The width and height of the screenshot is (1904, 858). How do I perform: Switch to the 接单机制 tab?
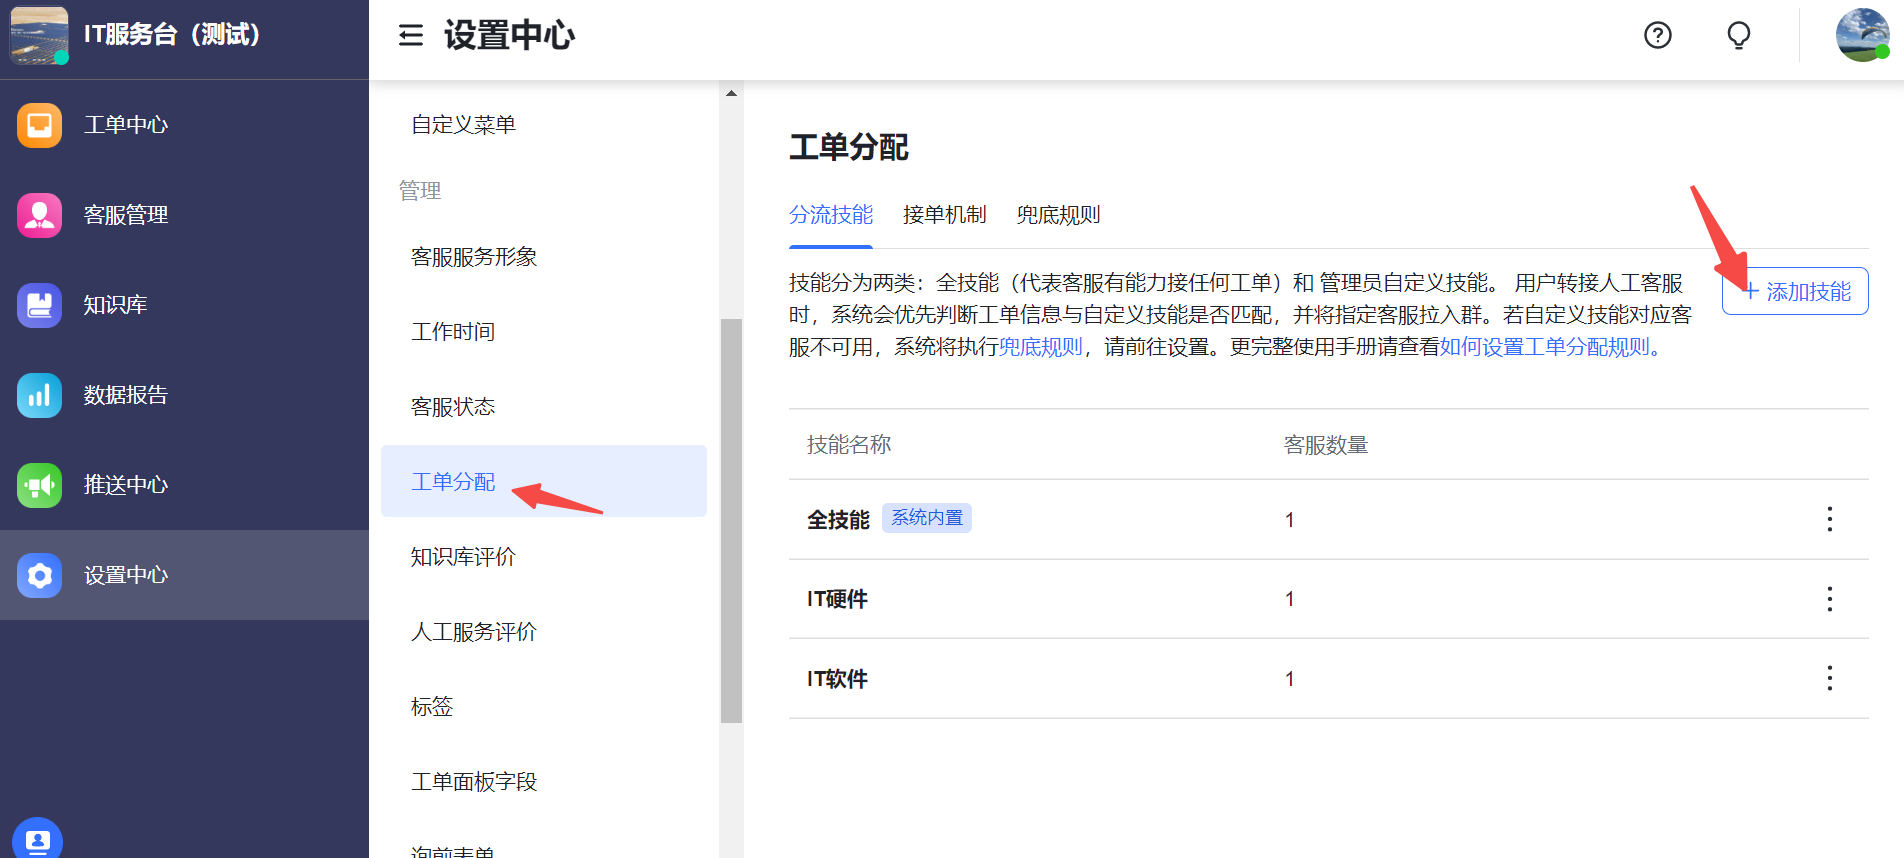tap(944, 215)
